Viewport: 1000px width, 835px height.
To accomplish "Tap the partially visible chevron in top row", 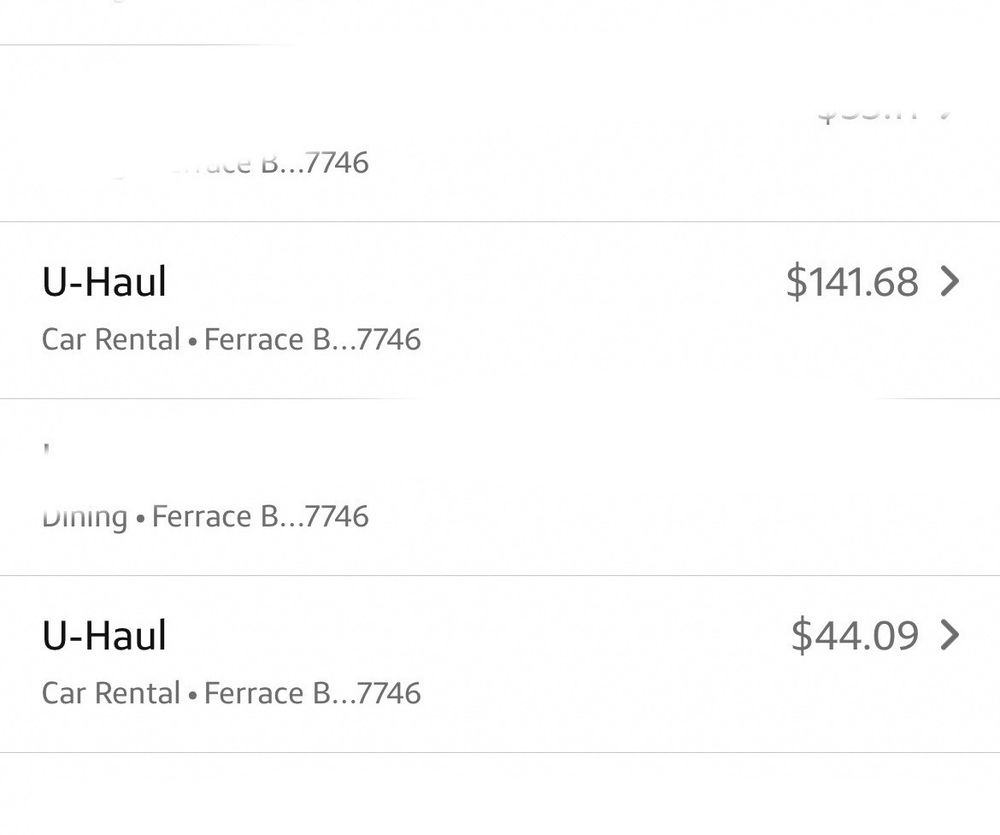I will [x=945, y=111].
